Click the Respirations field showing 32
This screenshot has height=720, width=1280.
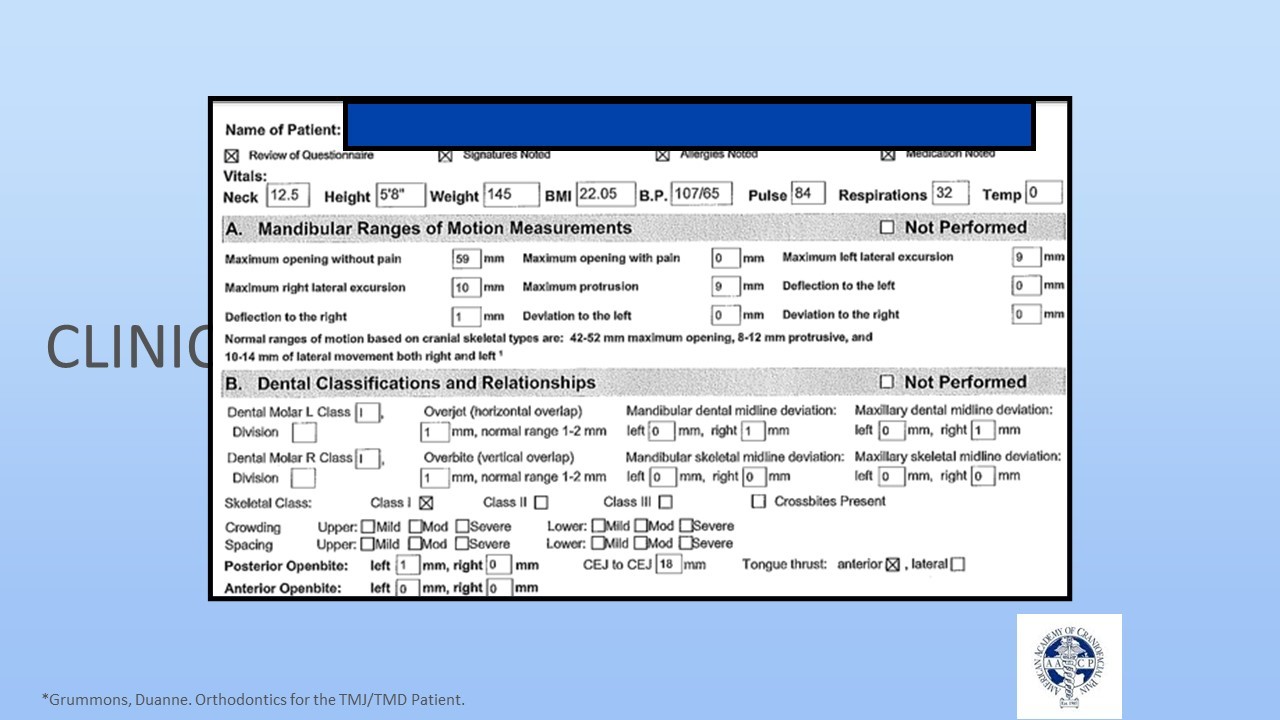coord(949,194)
